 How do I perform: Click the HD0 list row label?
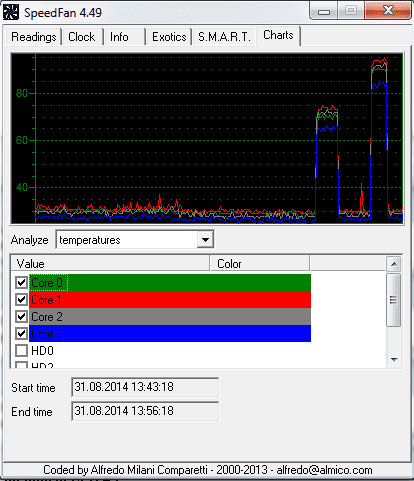(42, 351)
